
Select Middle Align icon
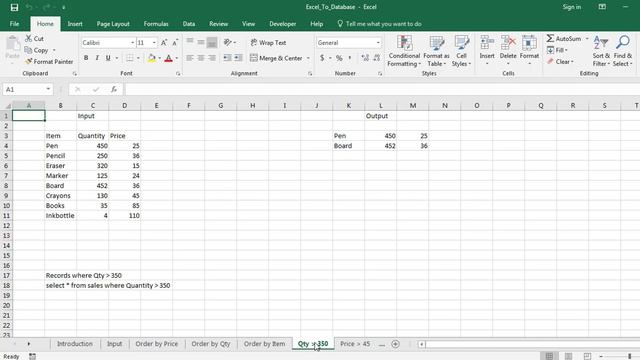point(201,42)
